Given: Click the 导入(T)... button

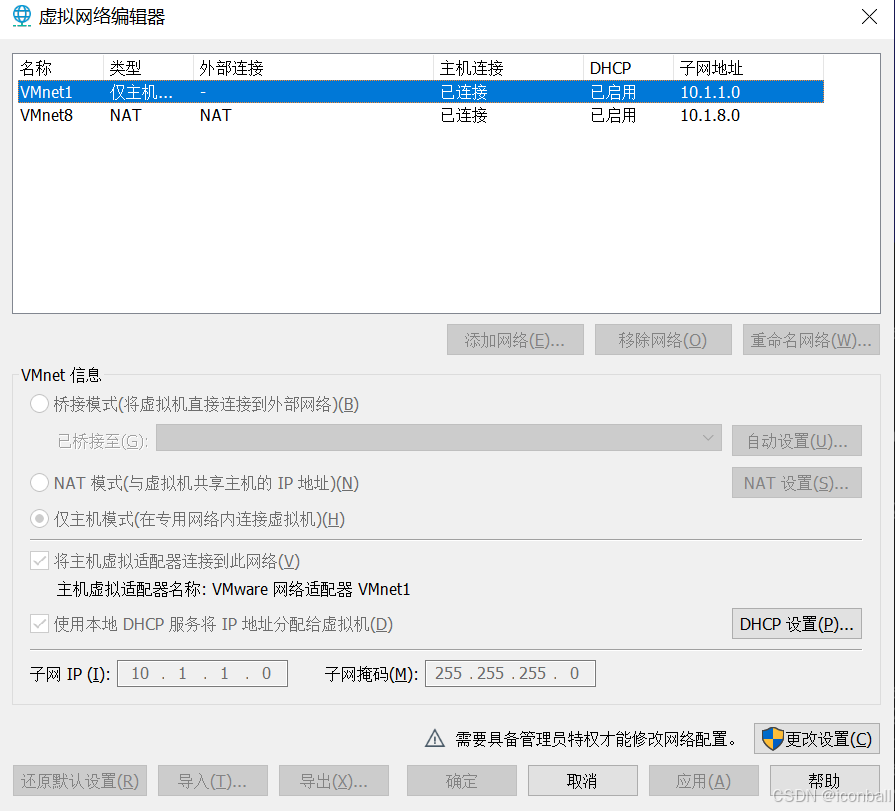Looking at the screenshot, I should coord(213,781).
